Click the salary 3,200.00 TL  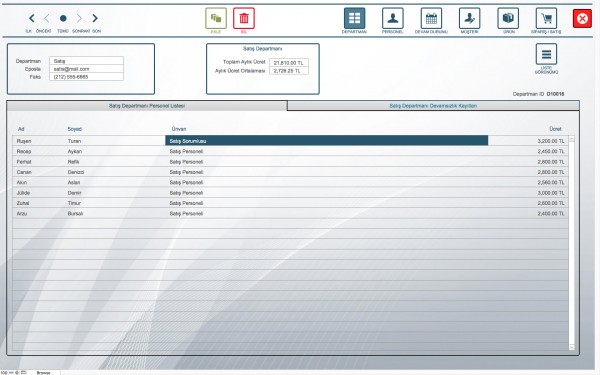pyautogui.click(x=551, y=141)
